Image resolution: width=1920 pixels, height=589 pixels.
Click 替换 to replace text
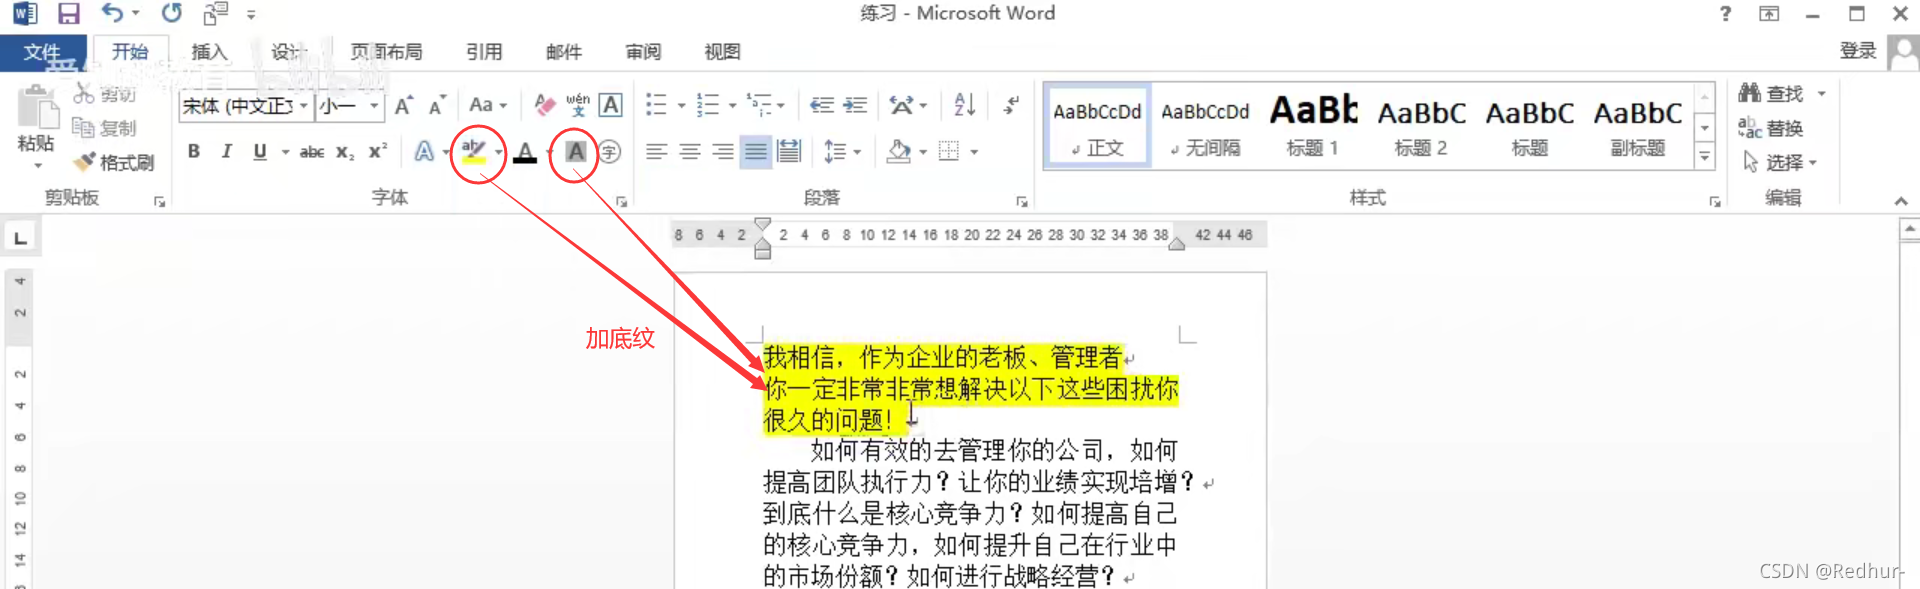[1771, 128]
